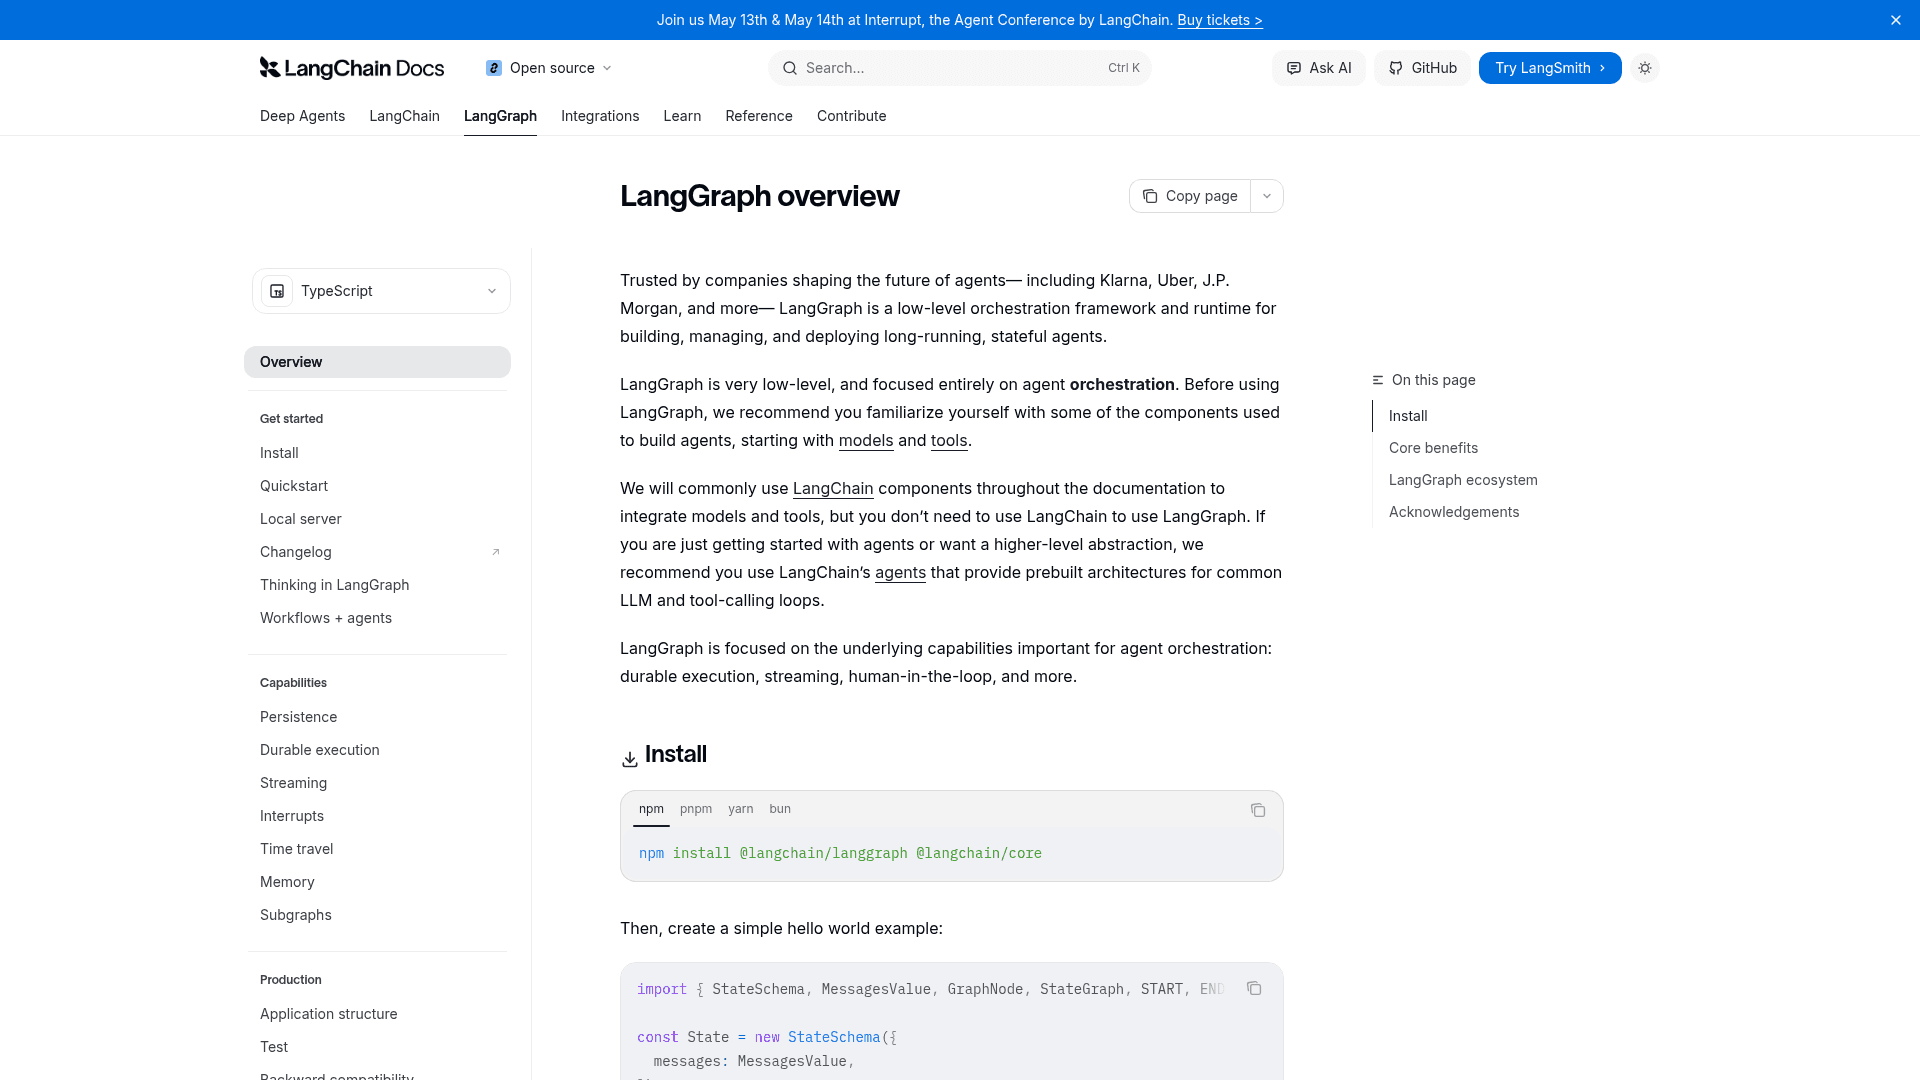The height and width of the screenshot is (1080, 1920).
Task: Switch to yarn install tab
Action: (x=741, y=809)
